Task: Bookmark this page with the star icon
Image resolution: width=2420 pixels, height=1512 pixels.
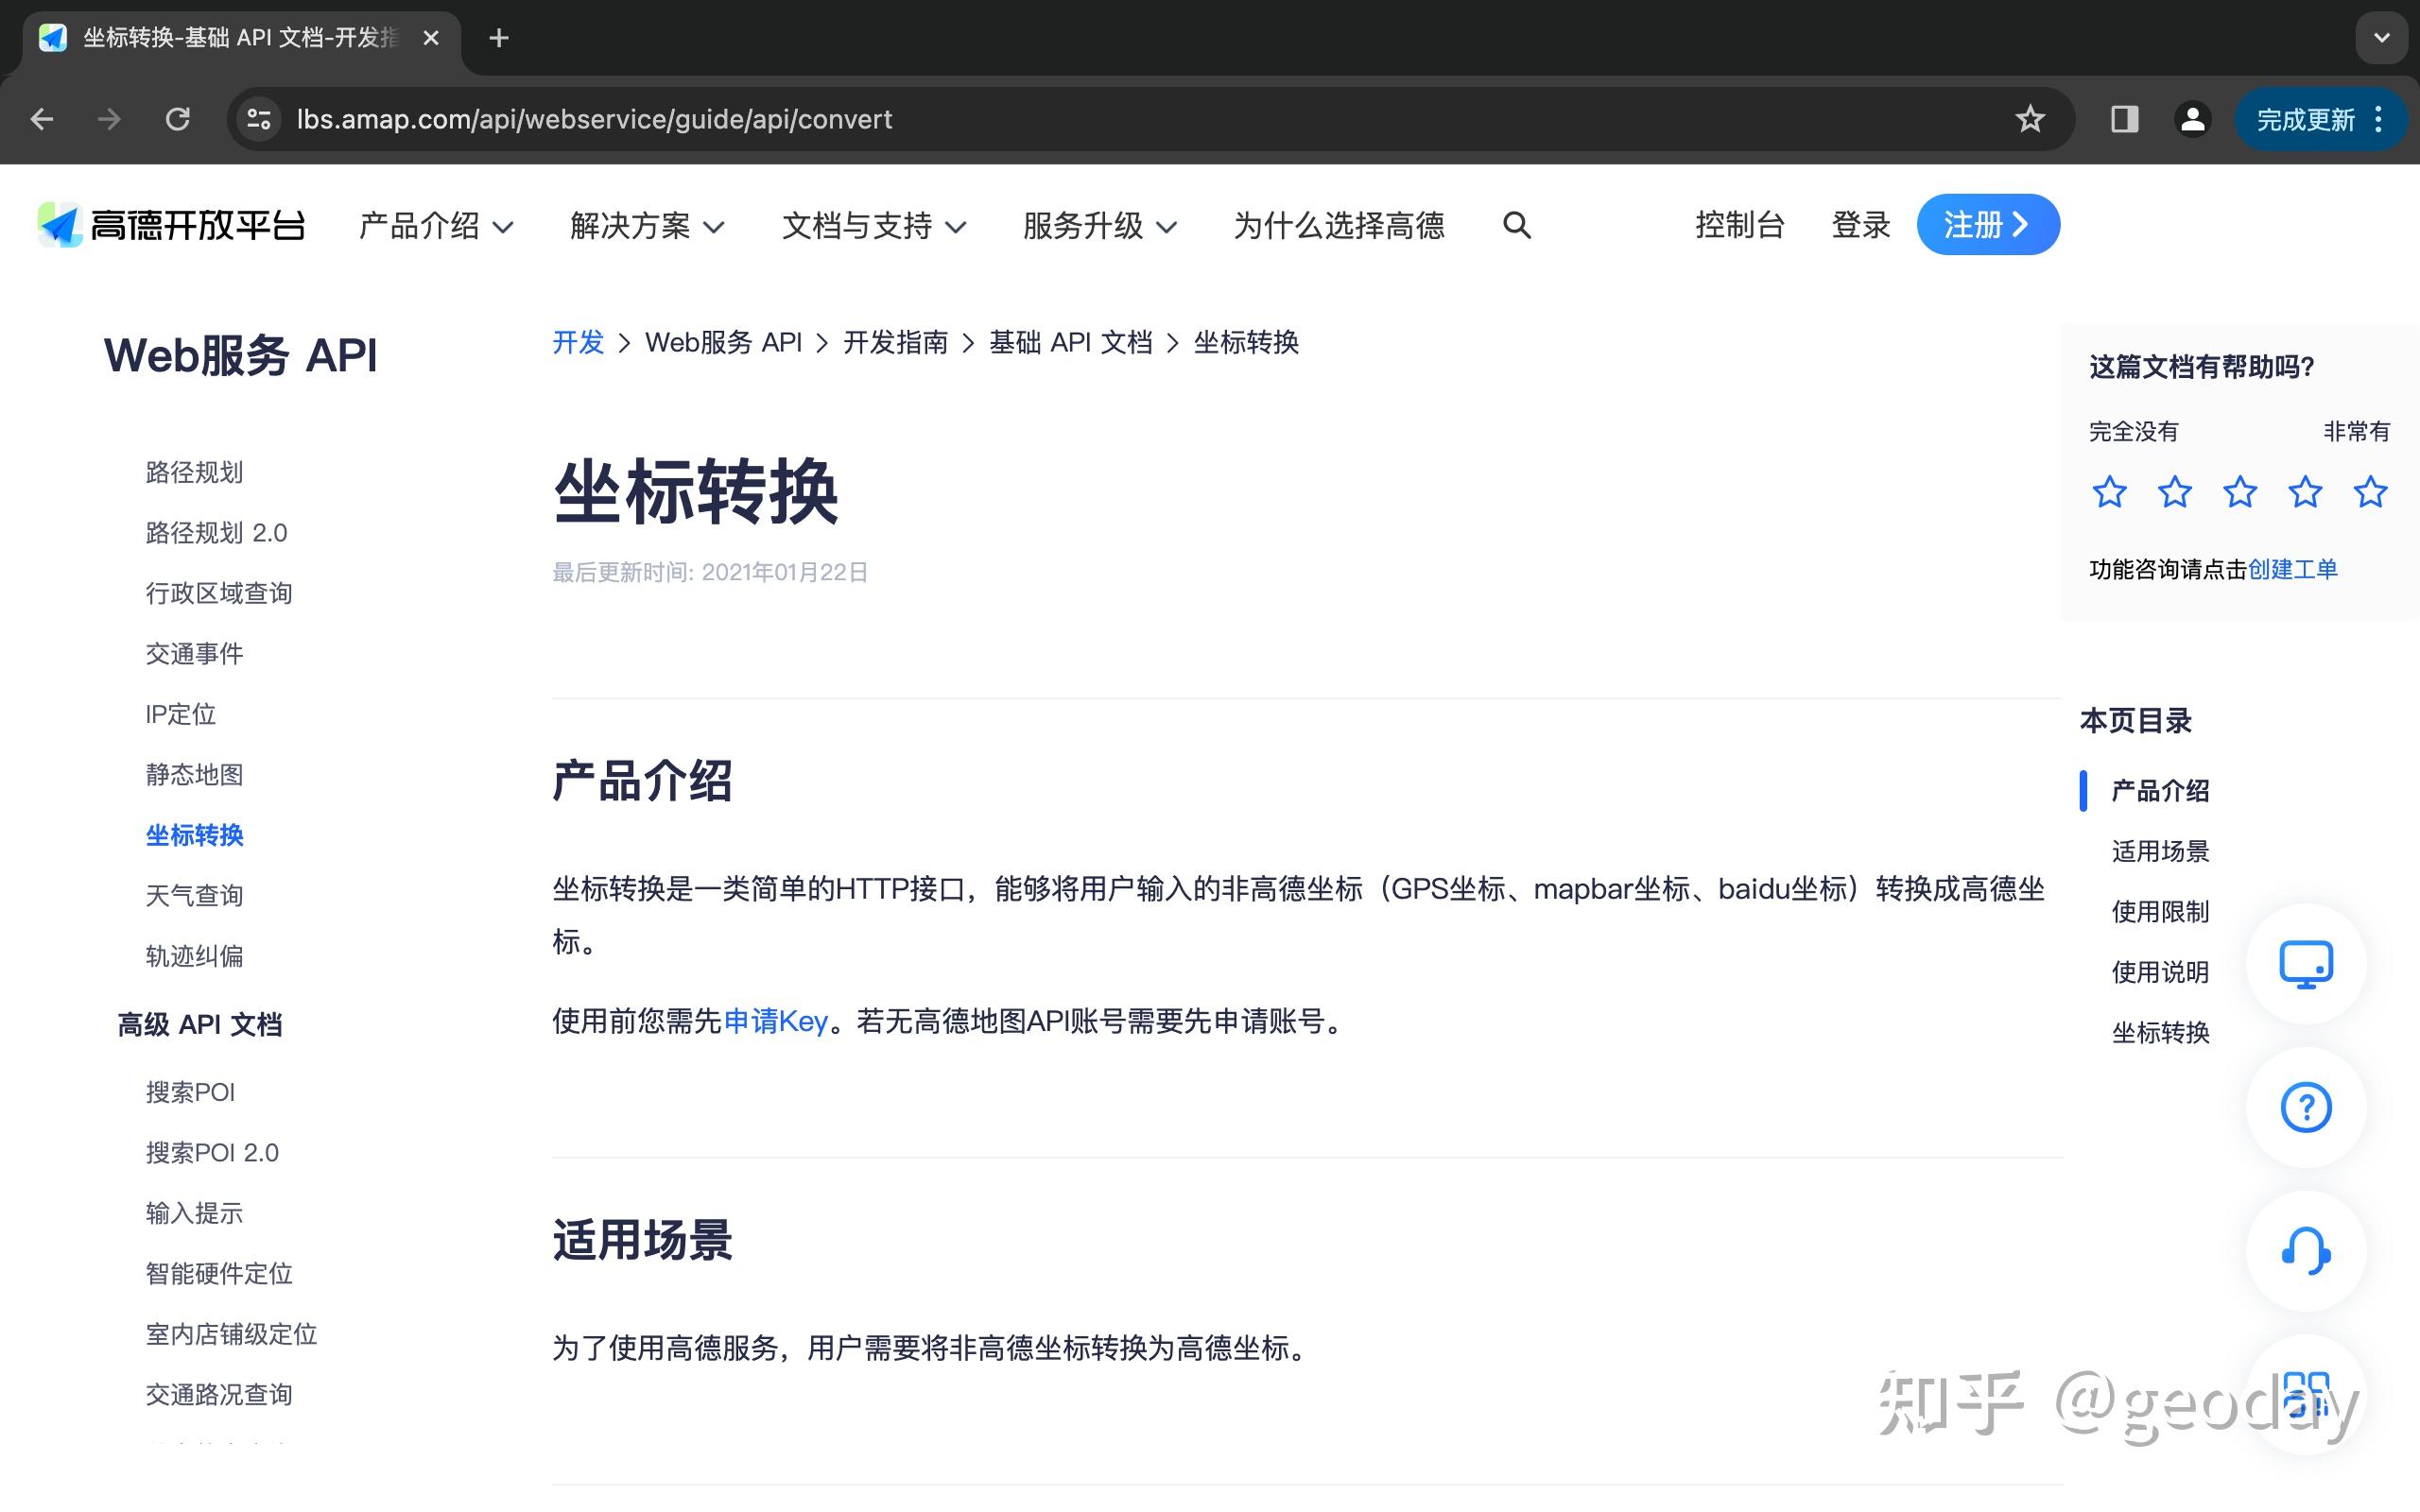Action: 2029,120
